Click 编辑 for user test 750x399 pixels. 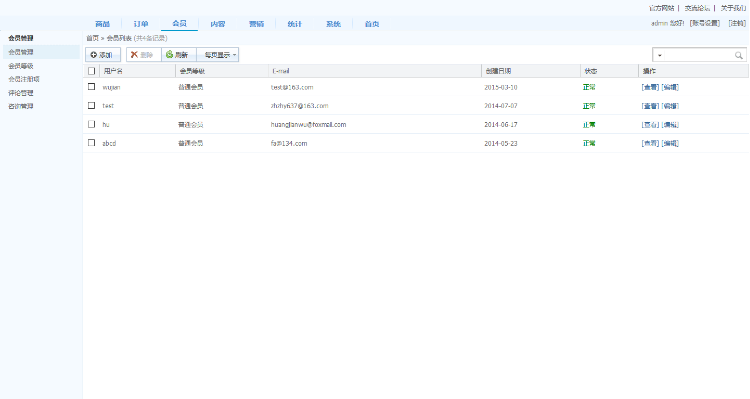670,106
